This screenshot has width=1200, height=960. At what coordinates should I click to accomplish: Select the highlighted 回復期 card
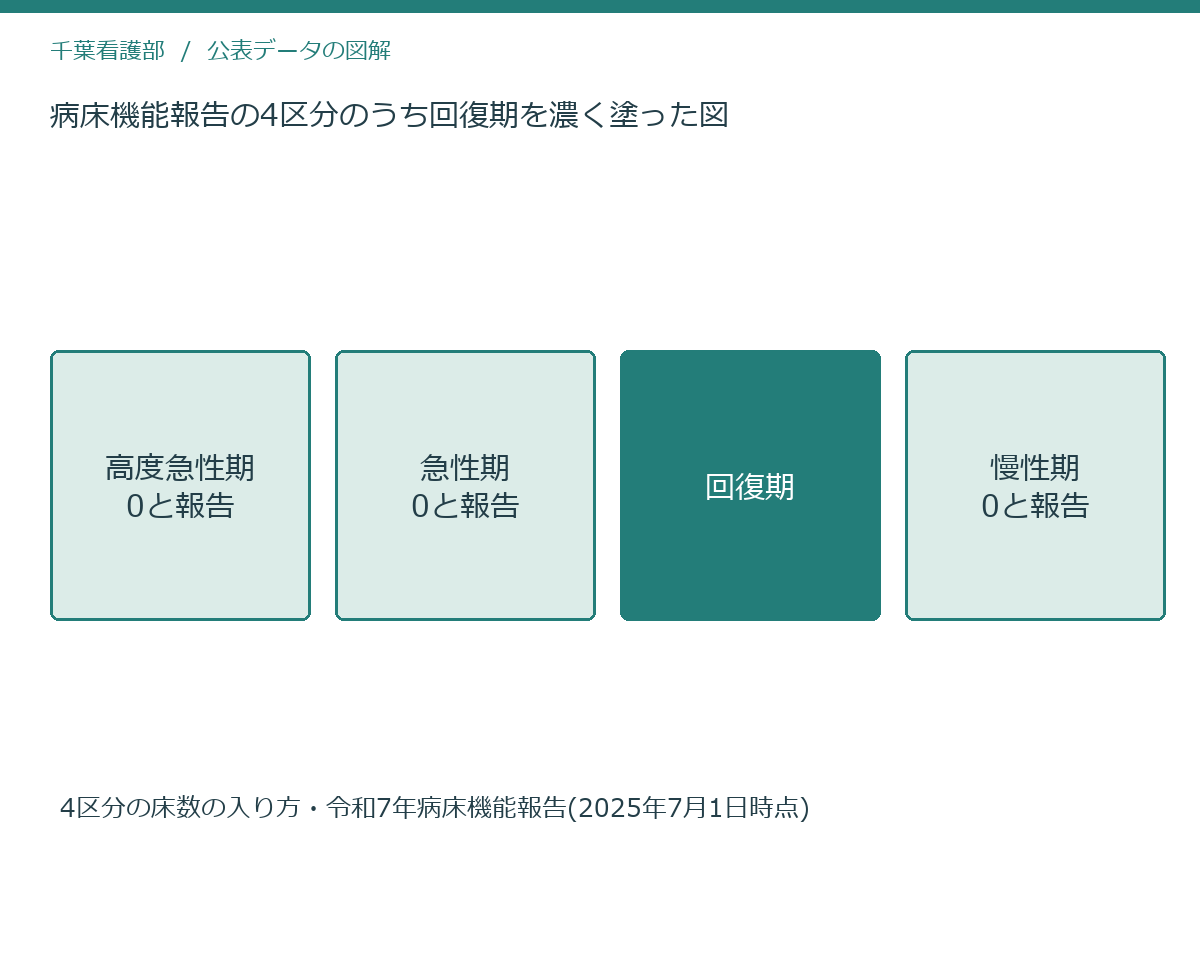(x=750, y=485)
